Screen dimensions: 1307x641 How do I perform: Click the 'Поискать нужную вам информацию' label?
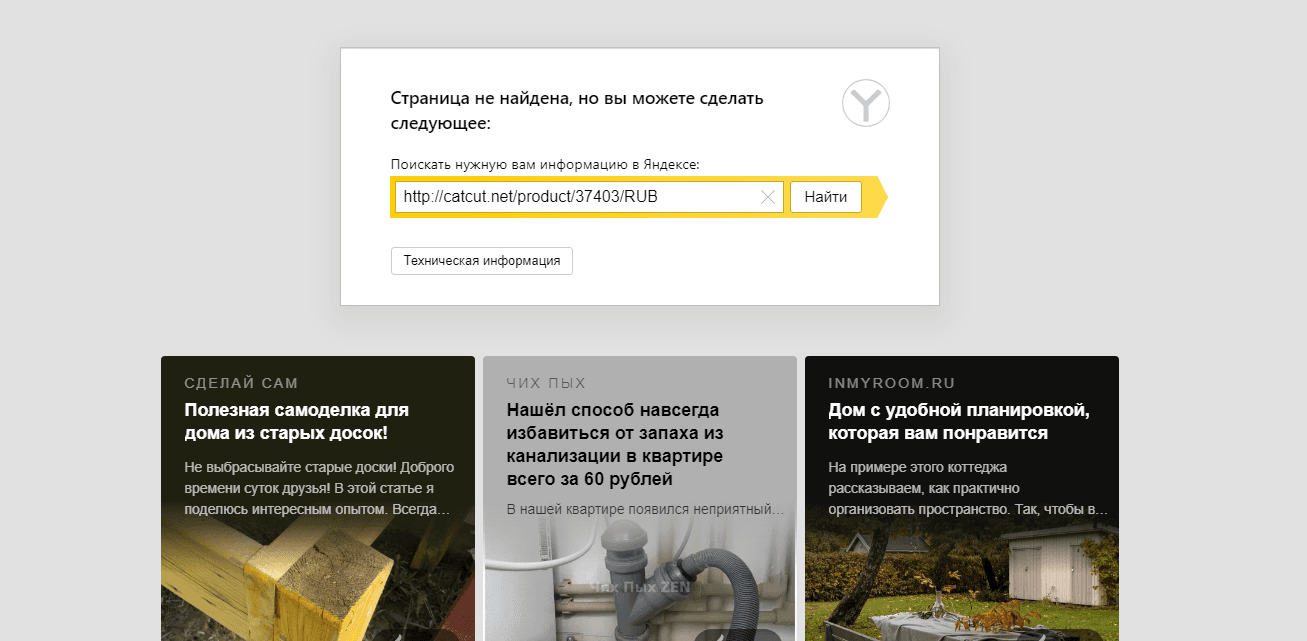[545, 164]
